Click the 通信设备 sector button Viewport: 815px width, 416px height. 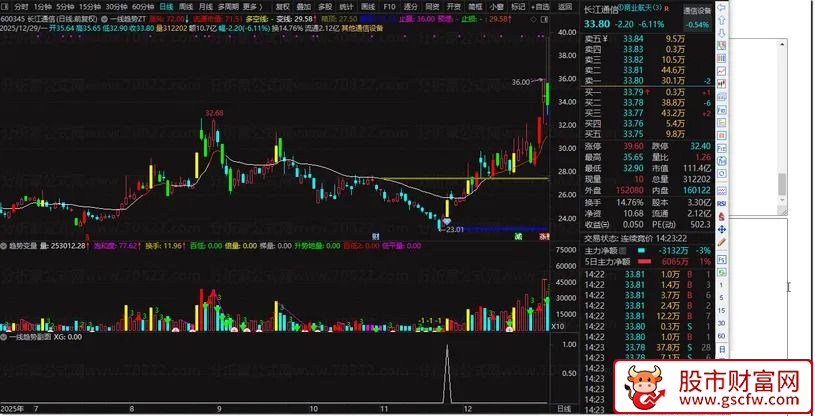coord(697,10)
